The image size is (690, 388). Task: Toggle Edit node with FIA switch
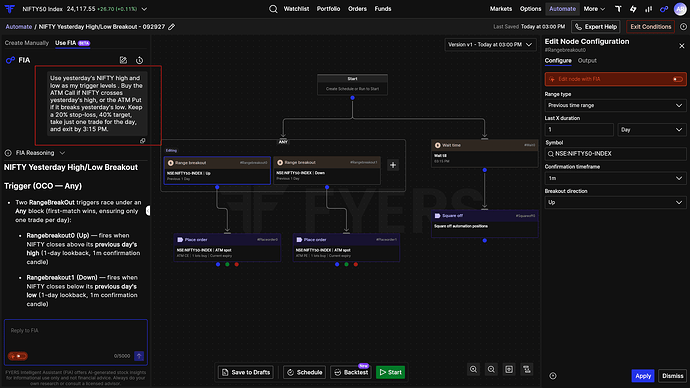[677, 79]
